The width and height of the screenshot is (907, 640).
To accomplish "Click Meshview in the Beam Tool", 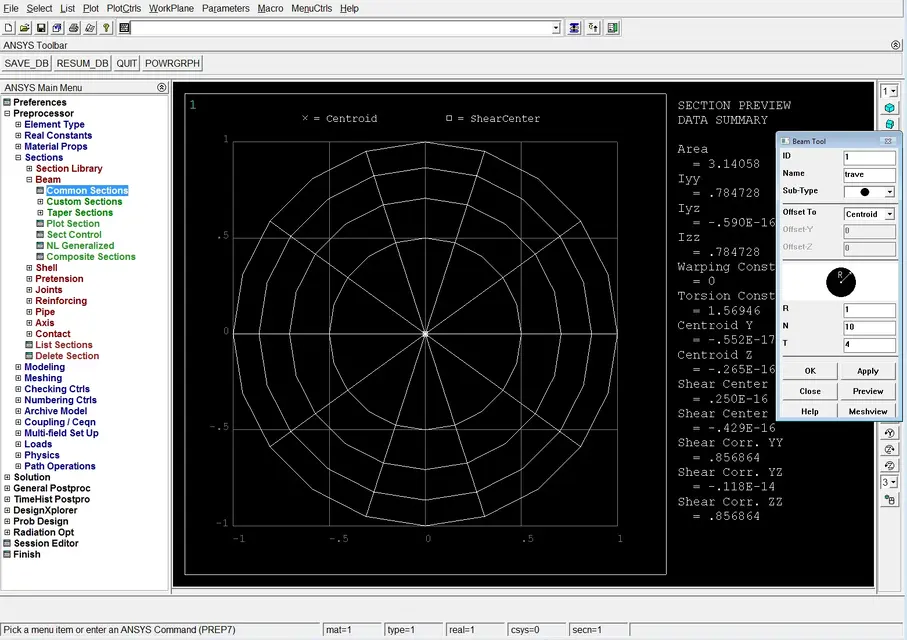I will click(x=868, y=411).
